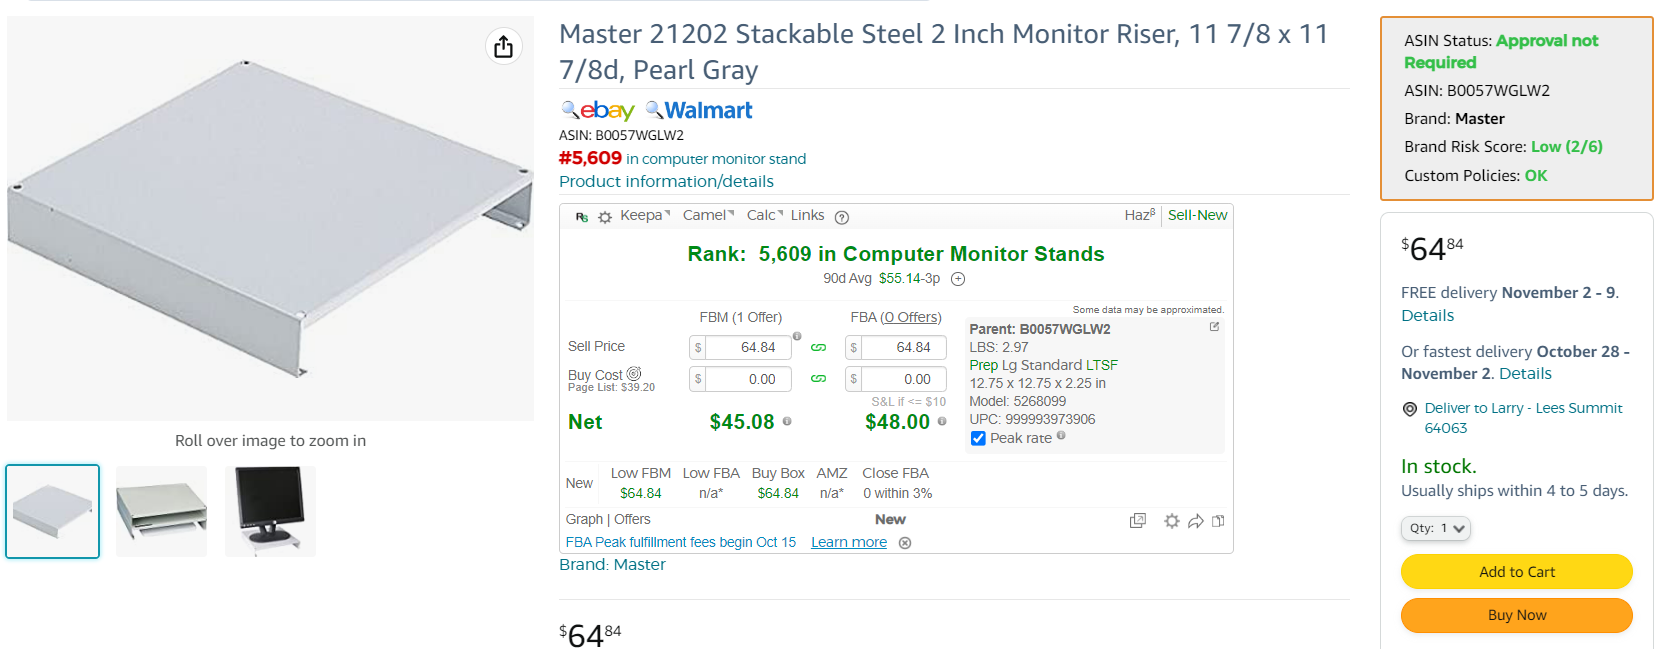Image resolution: width=1666 pixels, height=649 pixels.
Task: Toggle the Peak rate checkbox
Action: pyautogui.click(x=978, y=438)
